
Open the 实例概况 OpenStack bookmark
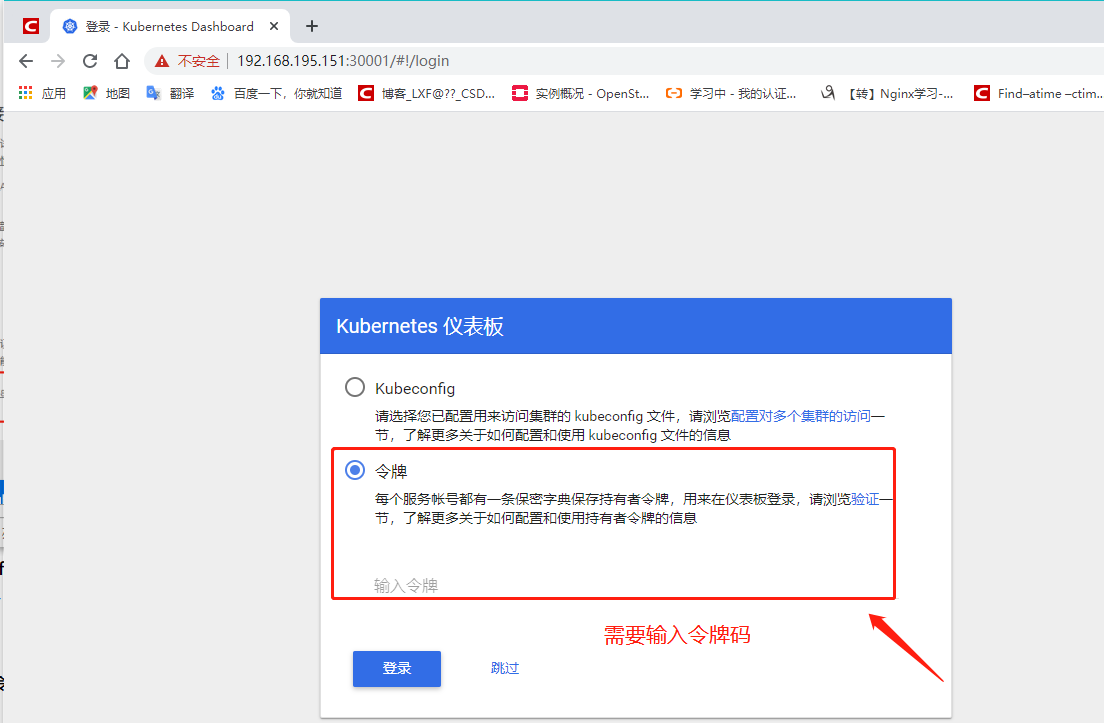coord(580,93)
